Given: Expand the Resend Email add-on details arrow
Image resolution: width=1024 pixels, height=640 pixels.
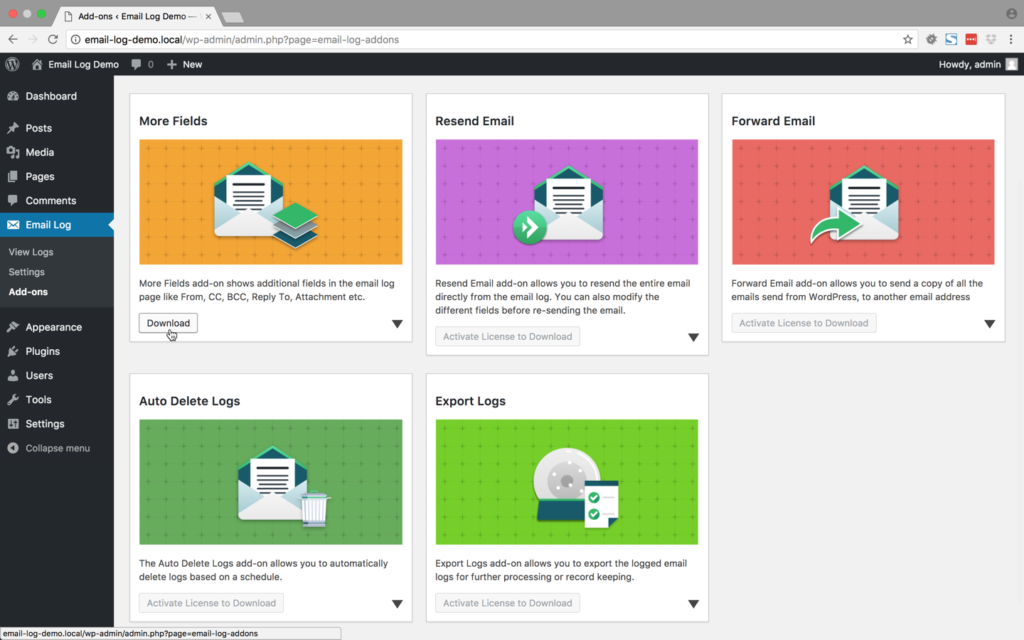Looking at the screenshot, I should 694,338.
